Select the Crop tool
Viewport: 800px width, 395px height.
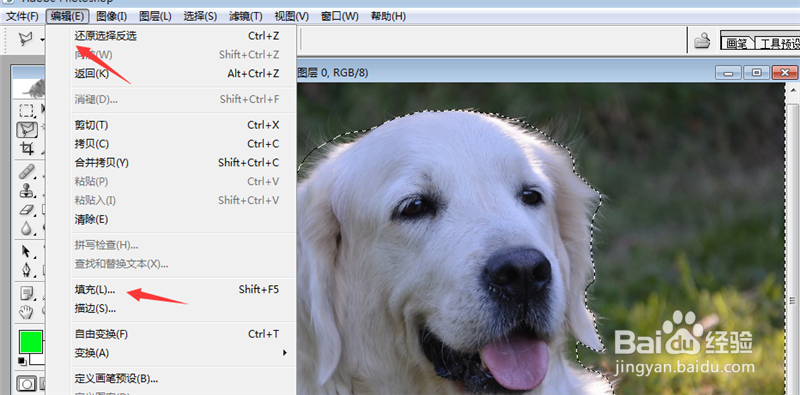pyautogui.click(x=27, y=149)
